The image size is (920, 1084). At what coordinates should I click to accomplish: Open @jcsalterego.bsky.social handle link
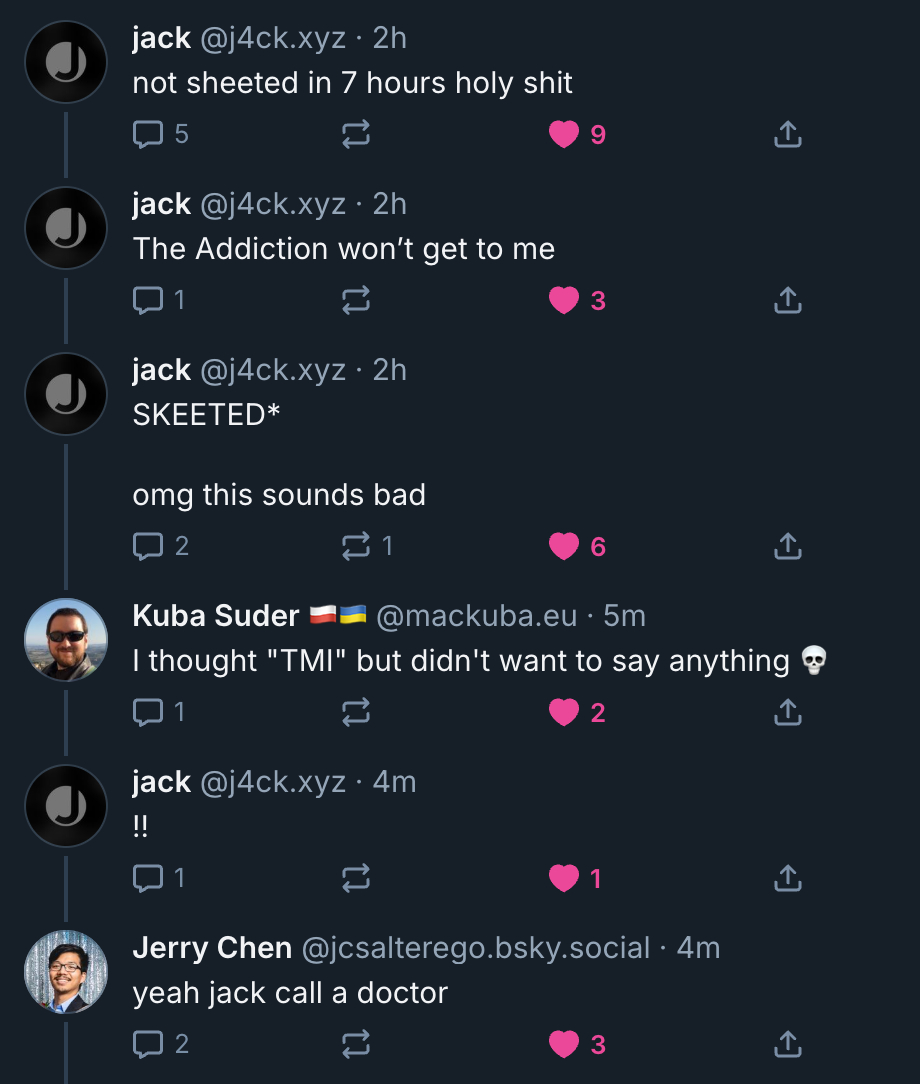pyautogui.click(x=476, y=948)
